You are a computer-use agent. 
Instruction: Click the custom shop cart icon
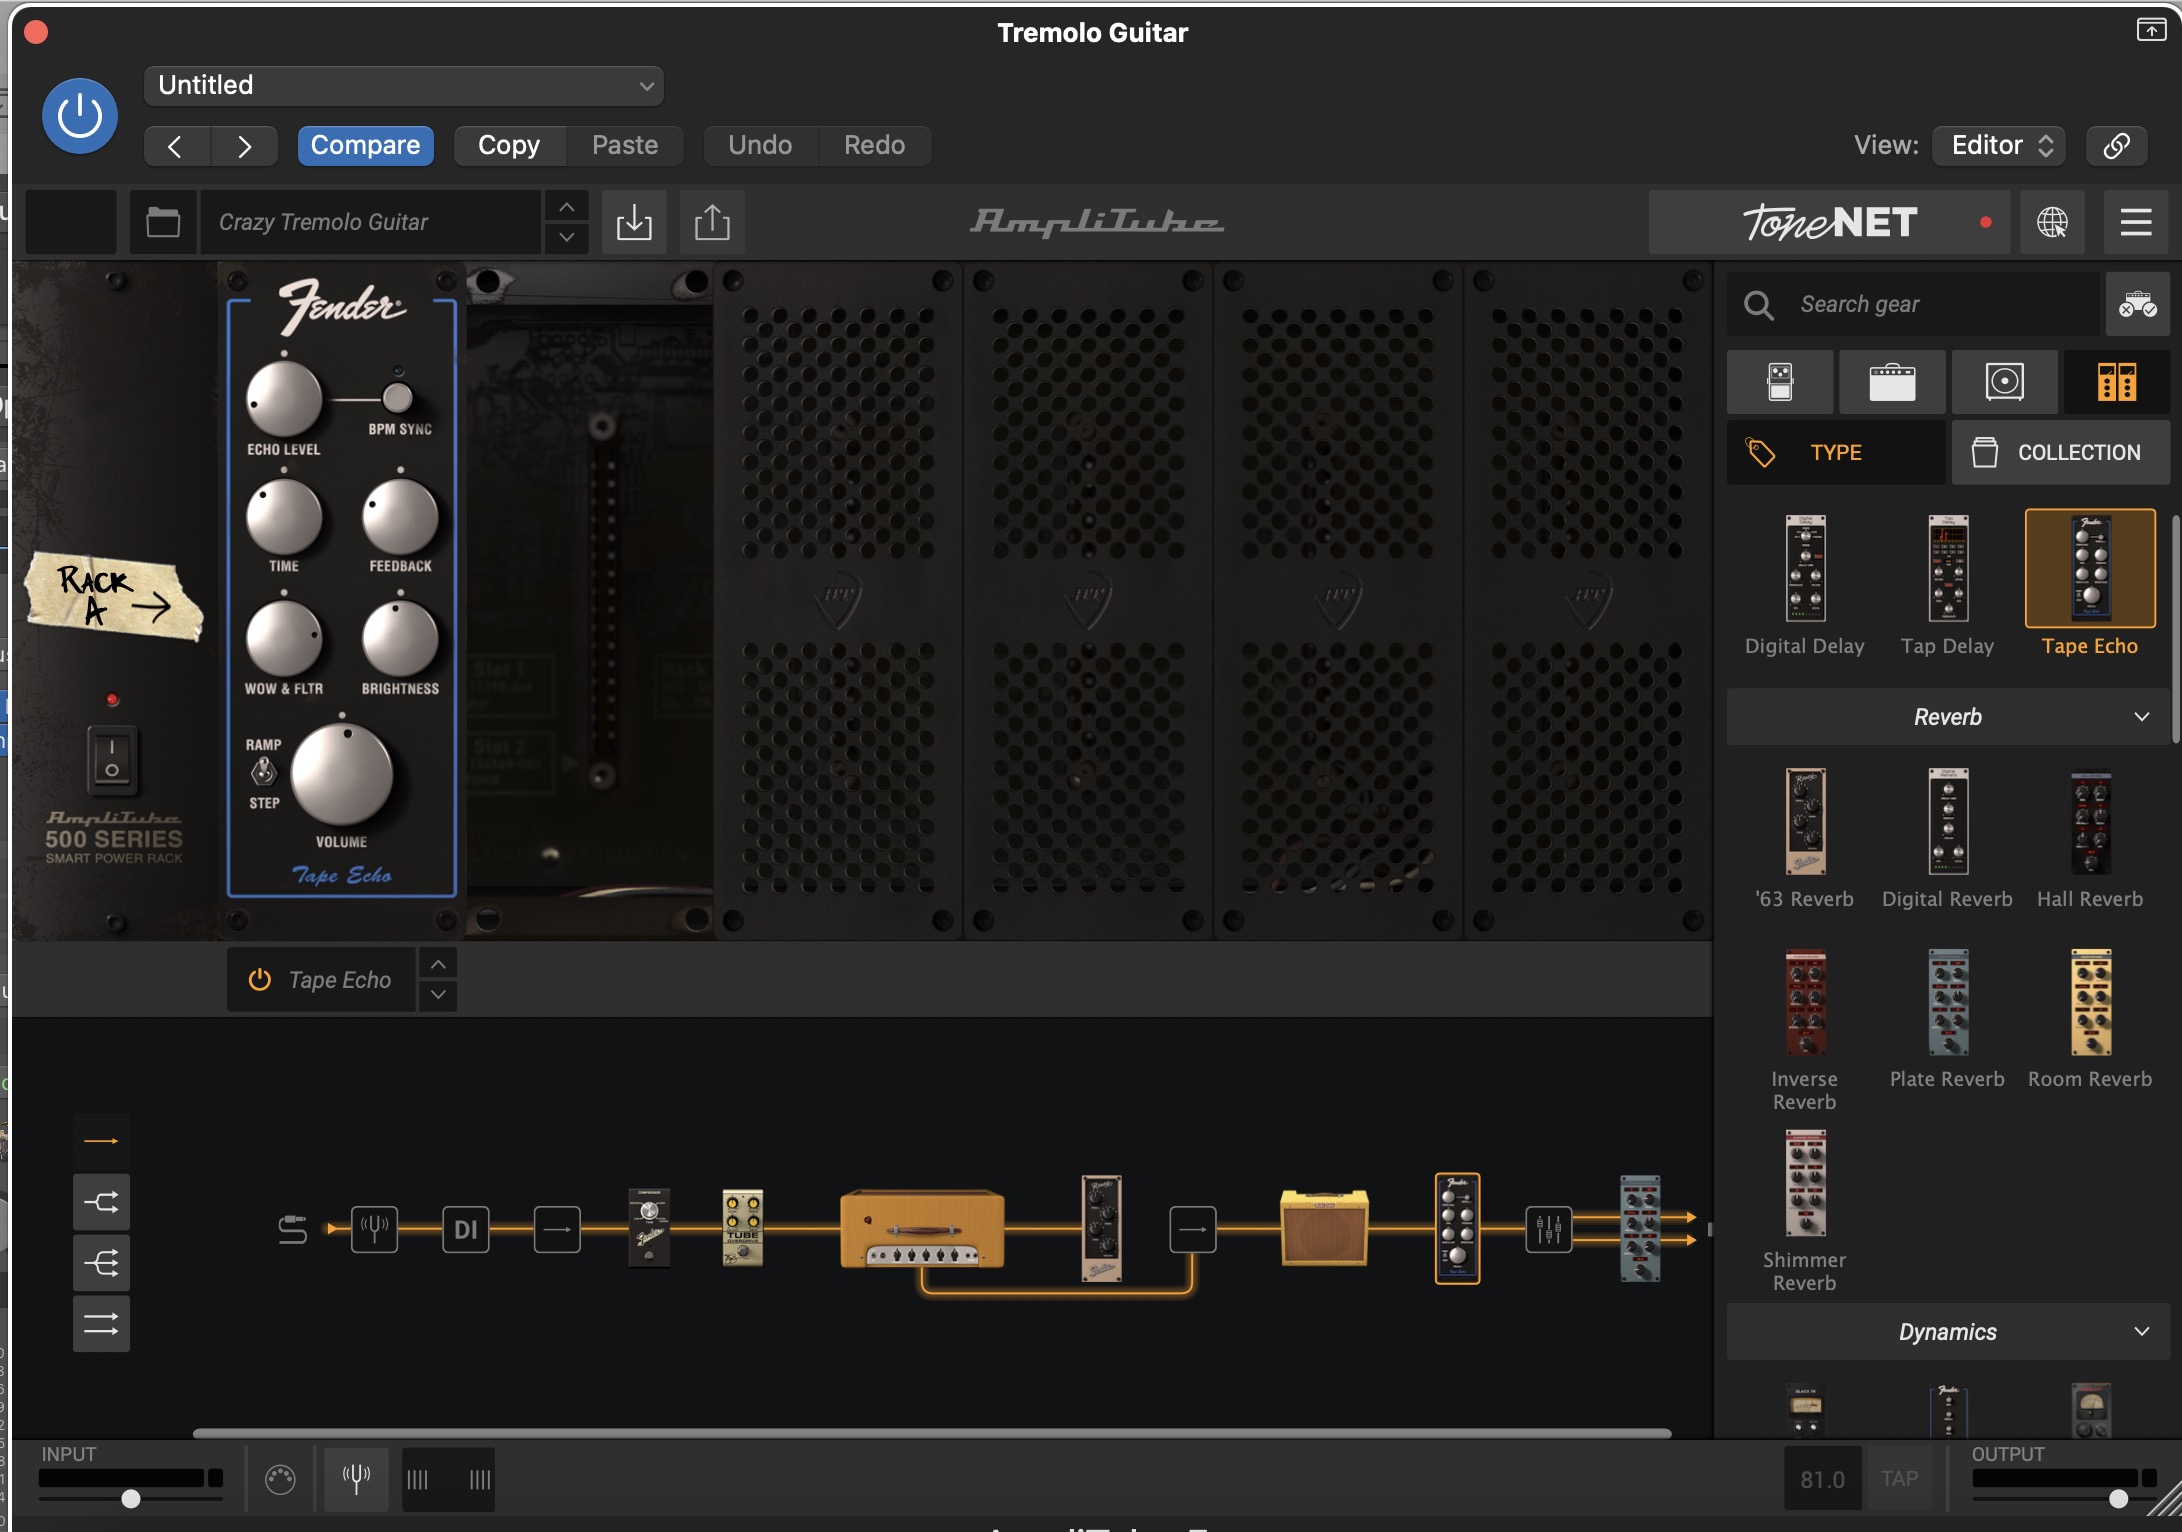[x=2138, y=304]
